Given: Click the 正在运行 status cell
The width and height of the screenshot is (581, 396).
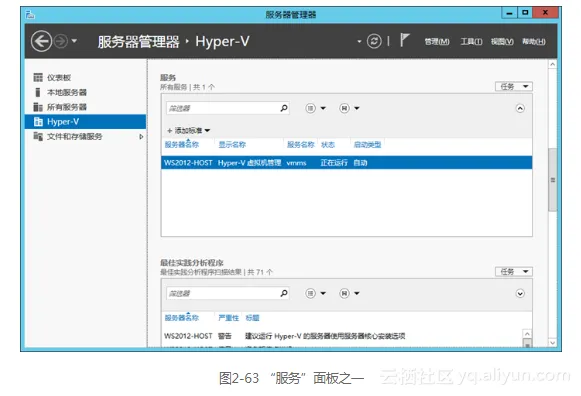Looking at the screenshot, I should pos(334,163).
